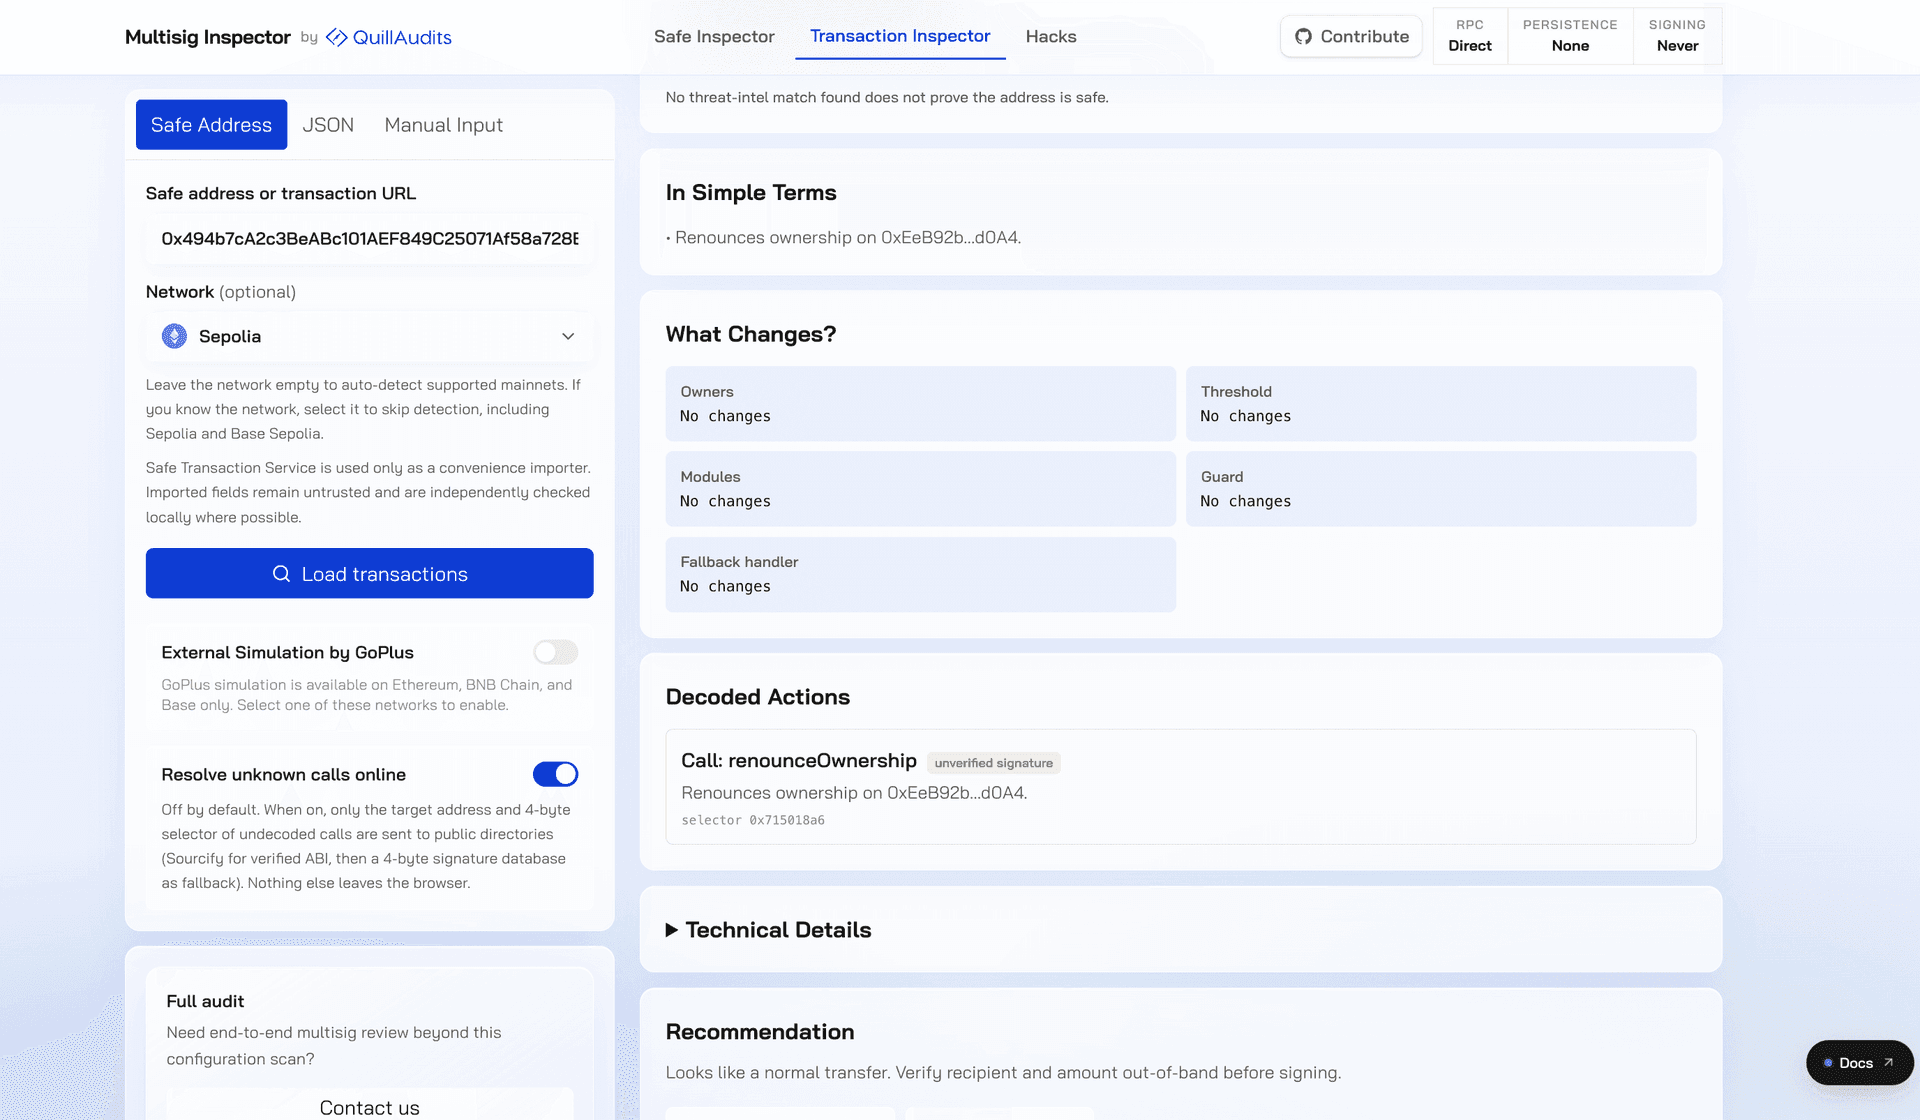The image size is (1920, 1120).
Task: Switch to Manual Input tab
Action: 444,125
